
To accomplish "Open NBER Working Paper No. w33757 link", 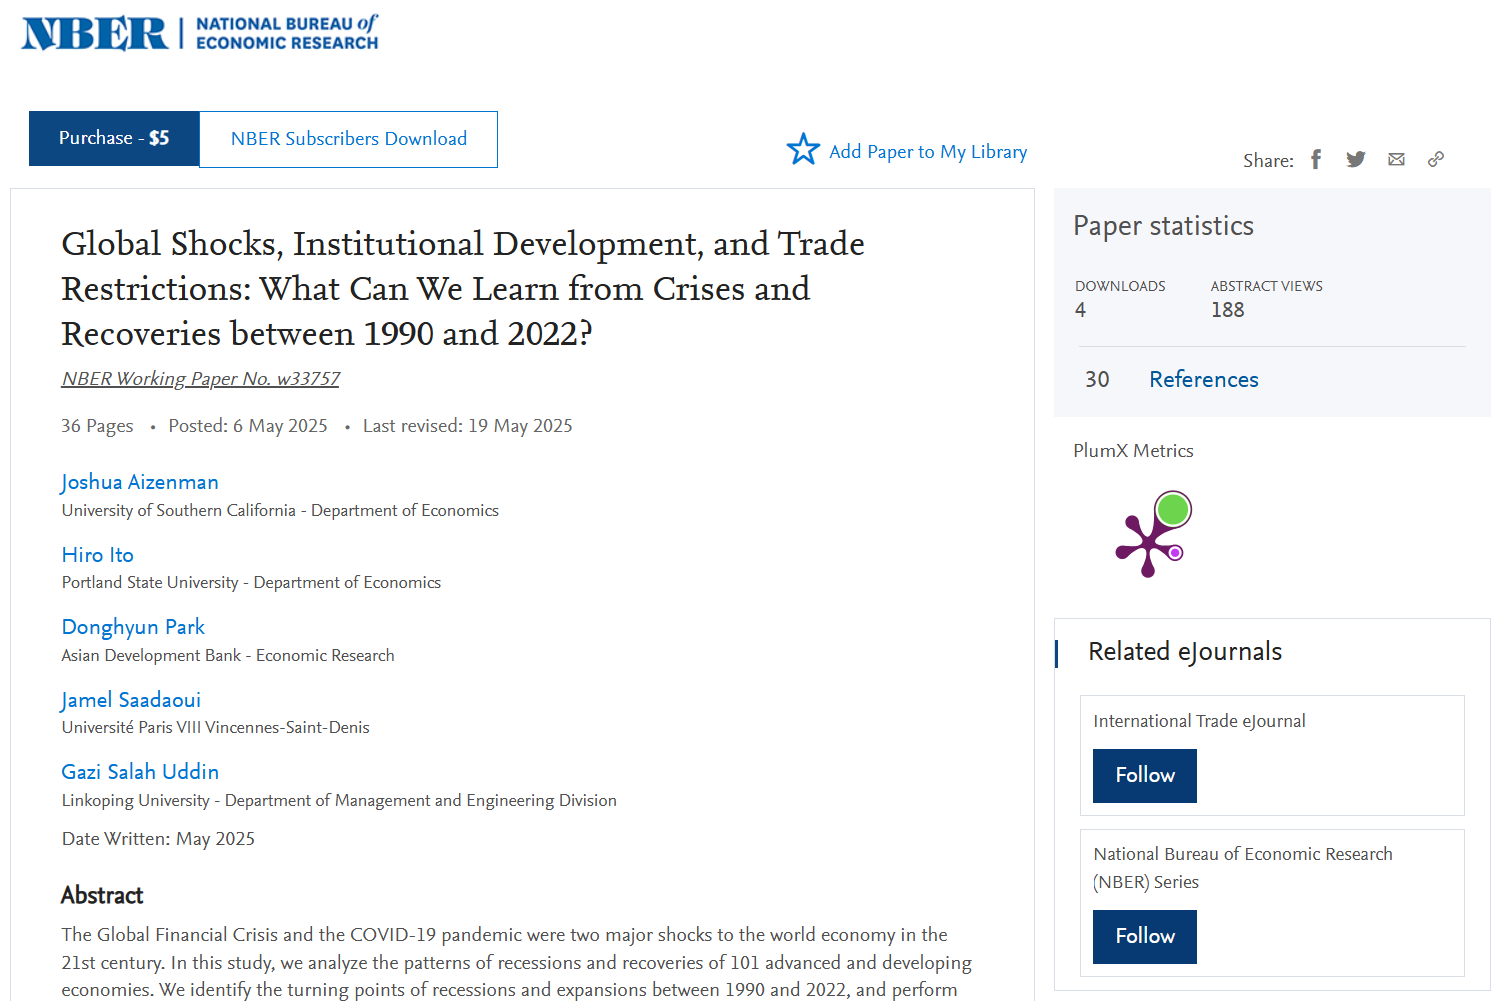I will pos(201,379).
